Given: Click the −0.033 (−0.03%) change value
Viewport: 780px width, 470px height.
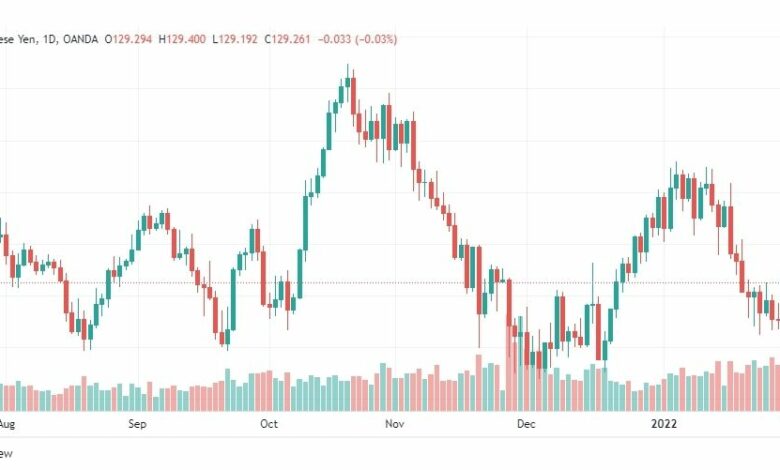Looking at the screenshot, I should pos(357,39).
